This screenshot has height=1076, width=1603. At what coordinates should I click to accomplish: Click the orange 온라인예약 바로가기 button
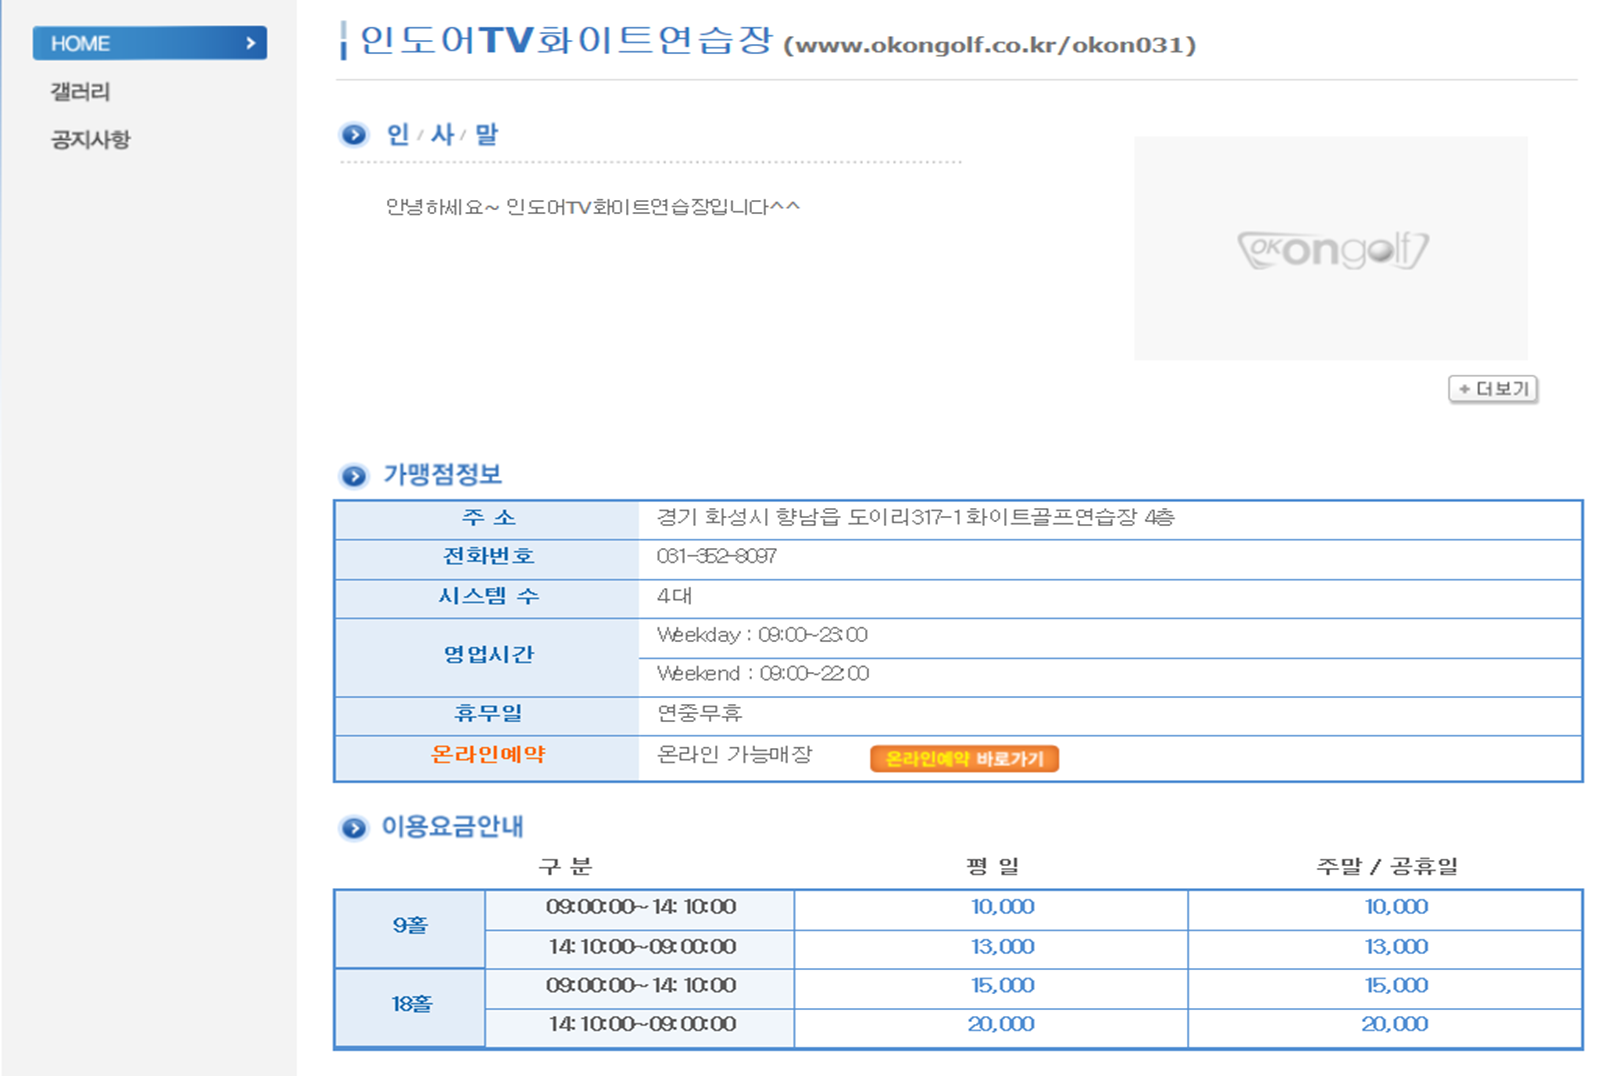click(964, 759)
